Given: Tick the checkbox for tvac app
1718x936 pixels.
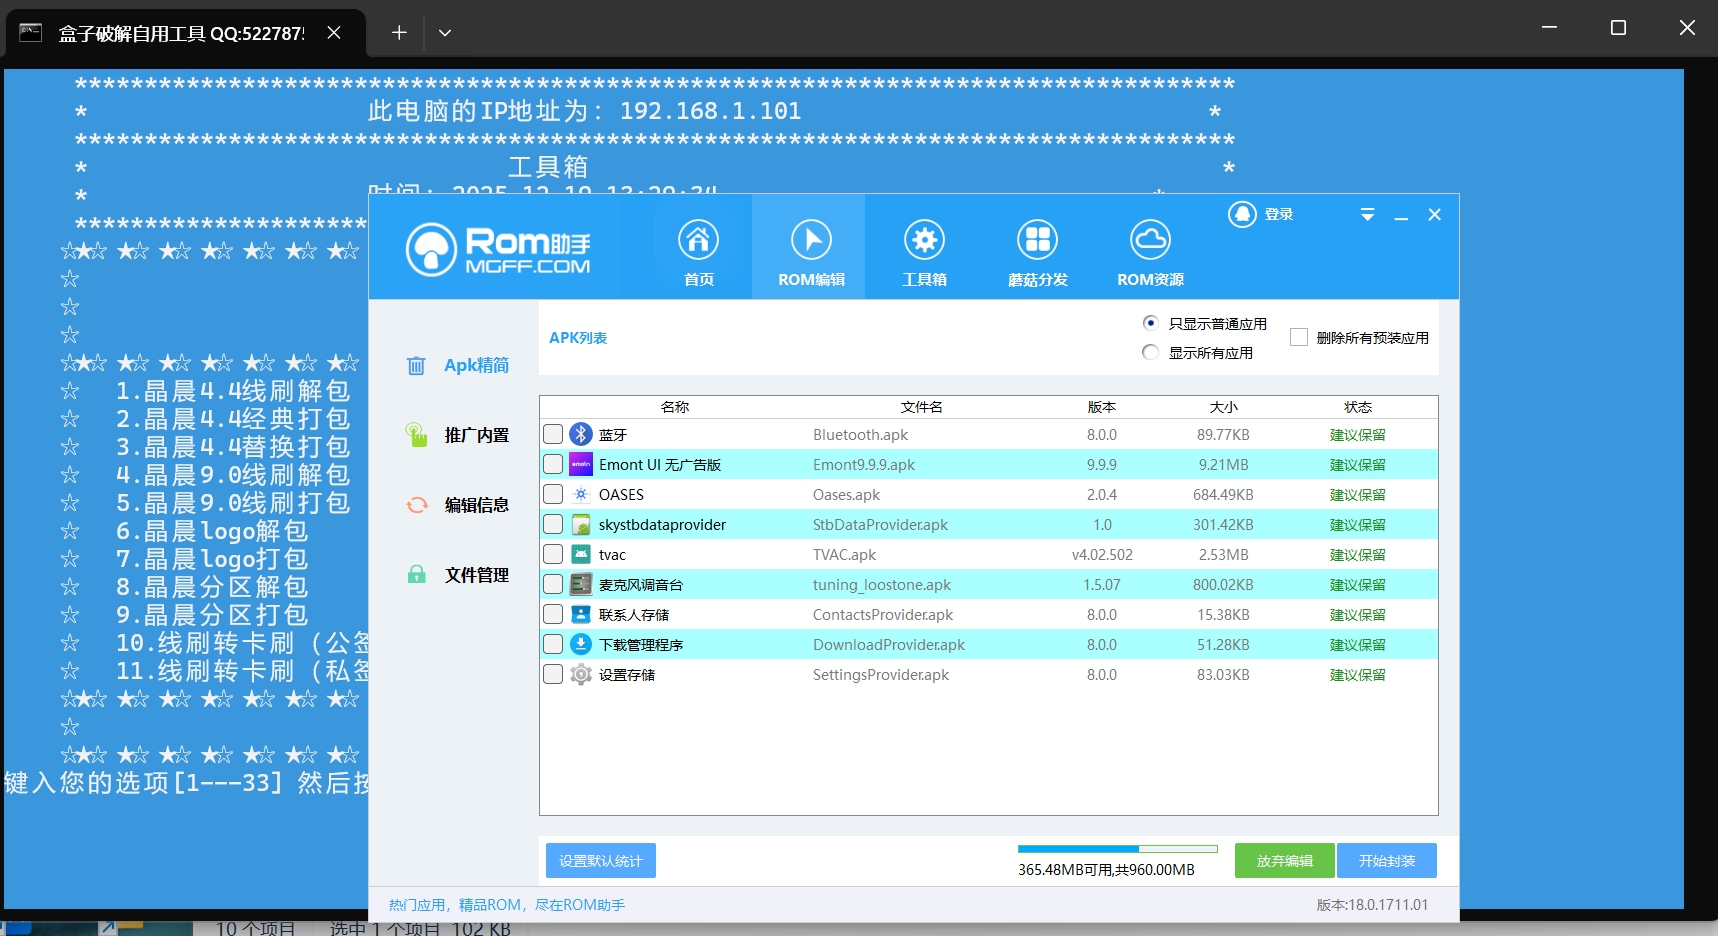Looking at the screenshot, I should pyautogui.click(x=553, y=555).
